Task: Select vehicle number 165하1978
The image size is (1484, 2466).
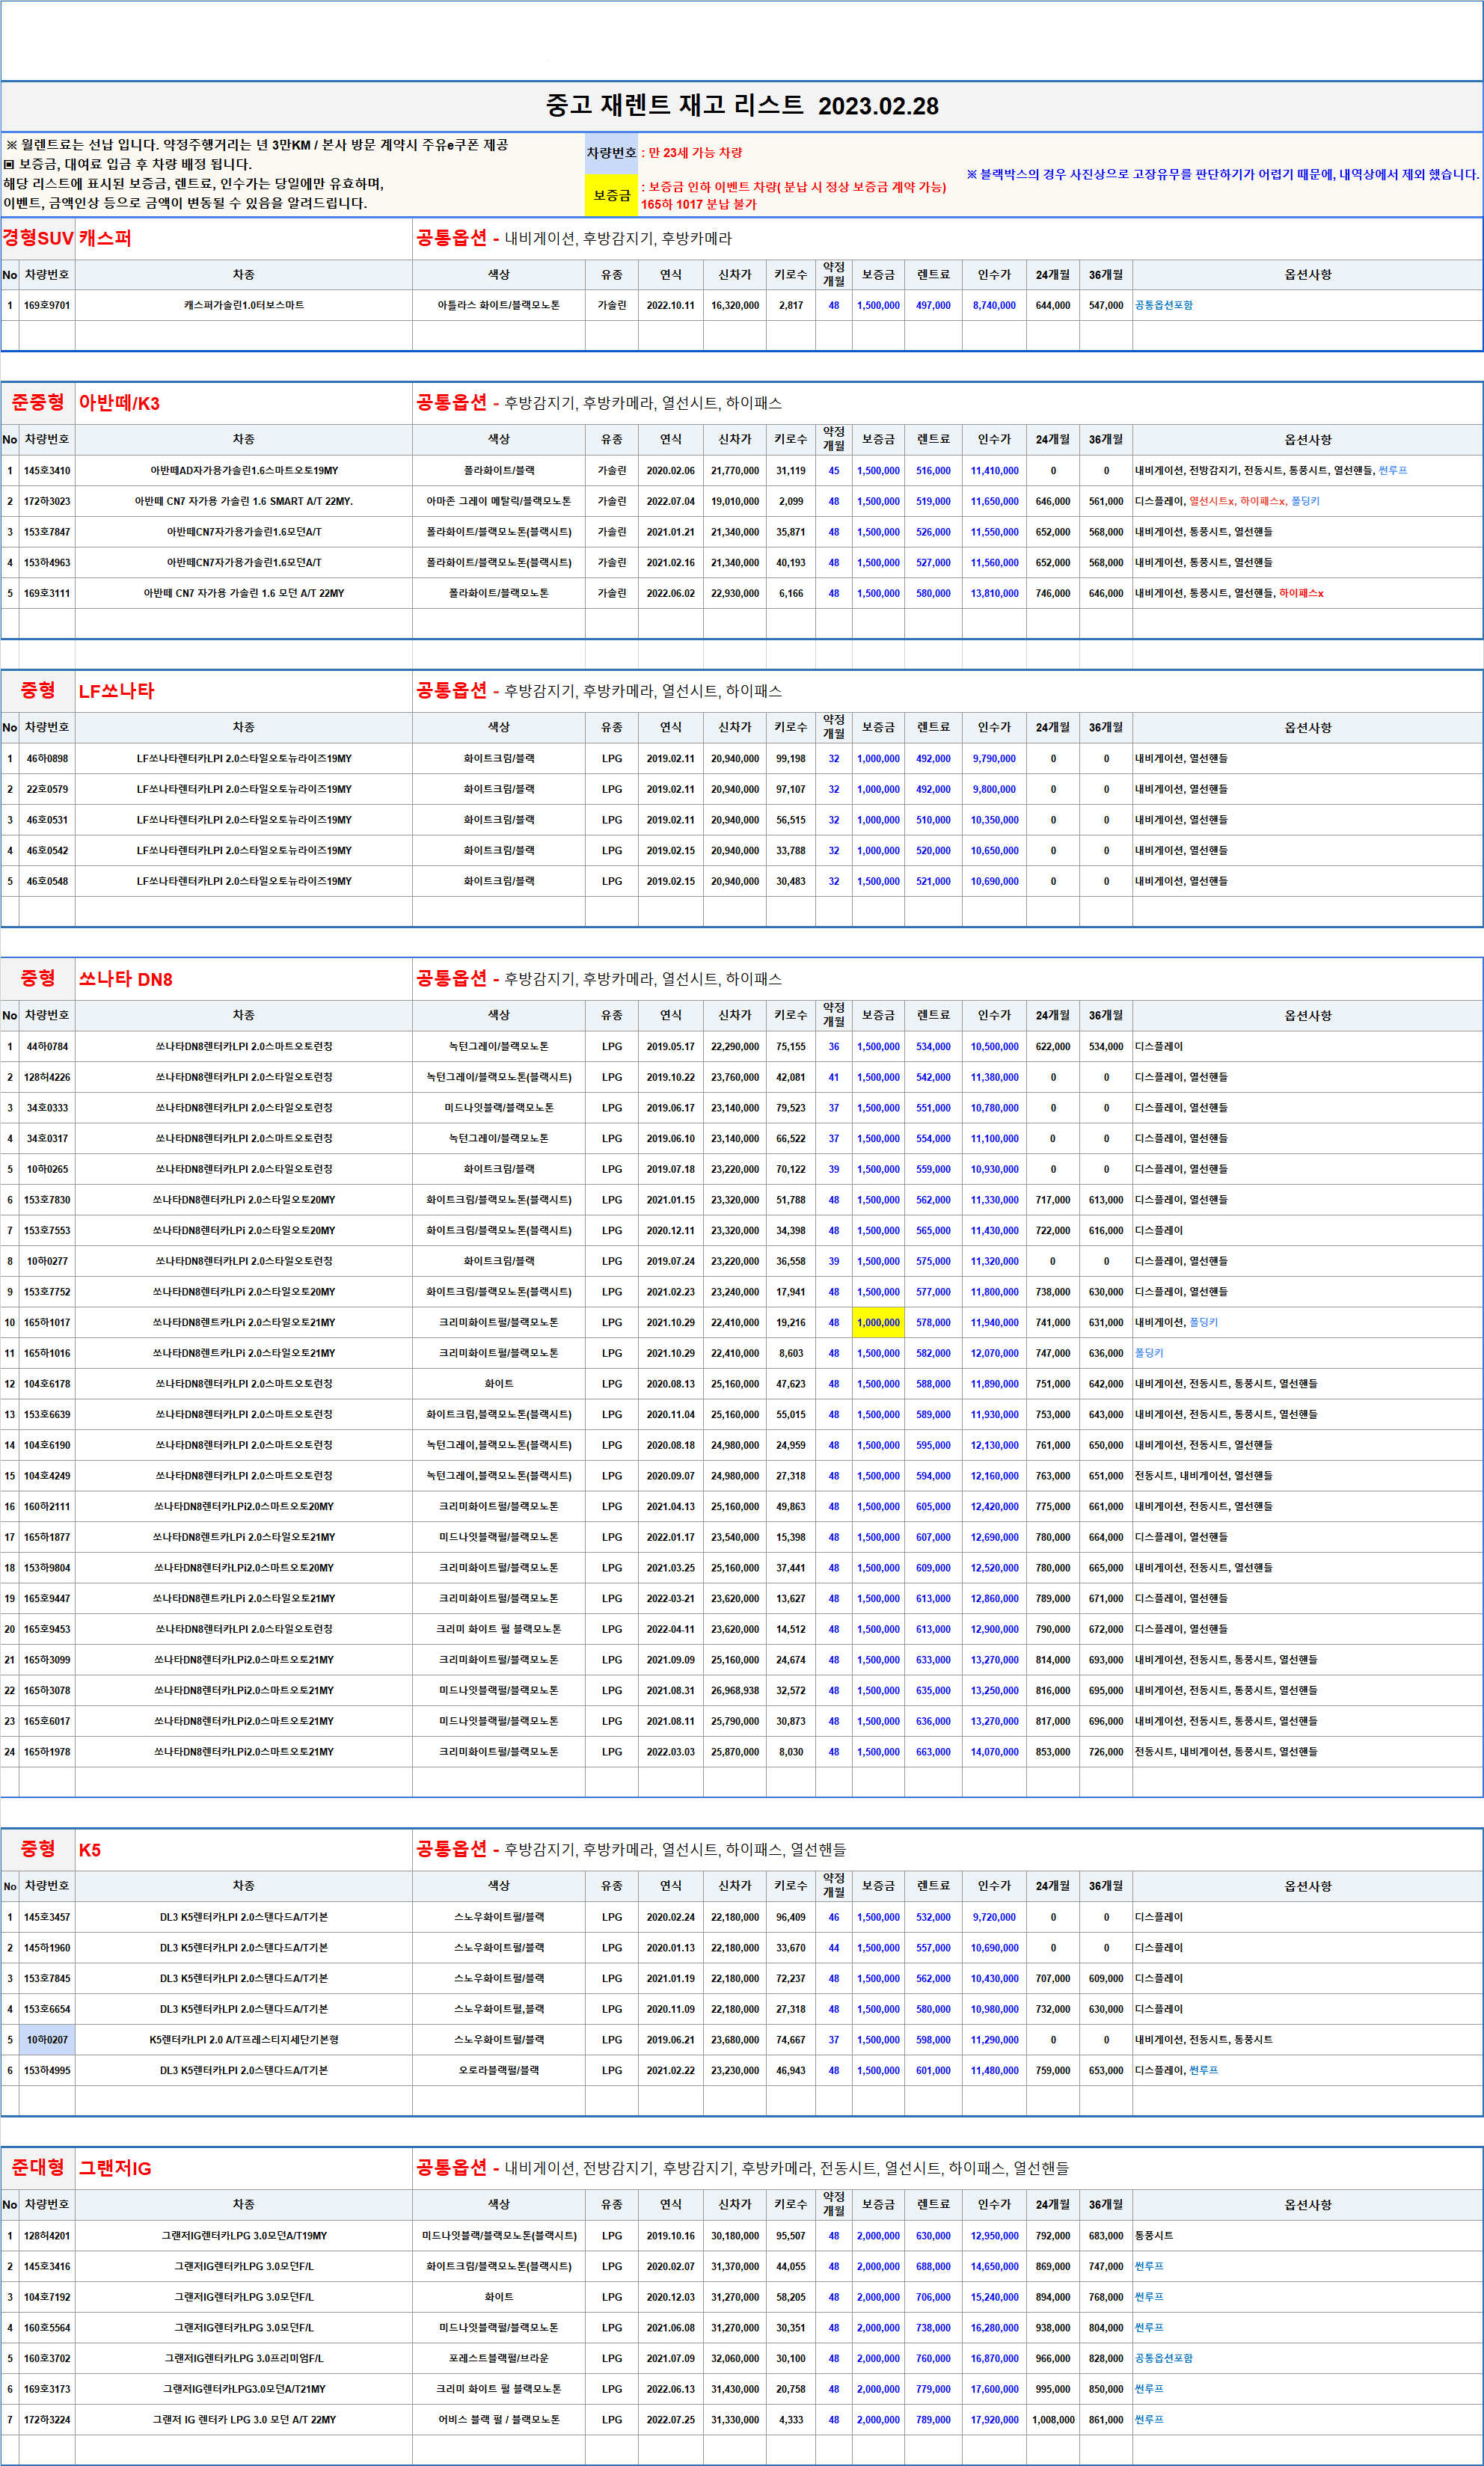Action: (x=47, y=1752)
